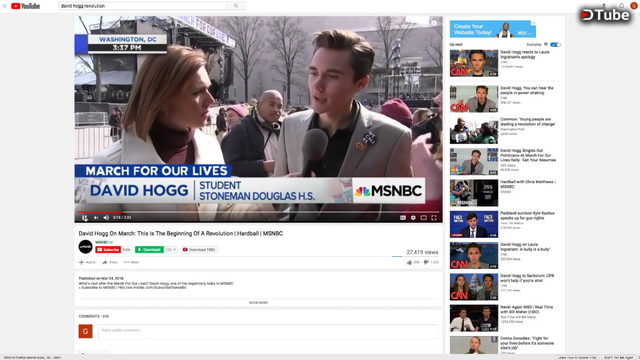The image size is (640, 360).
Task: Open Emma Gonzalez 'Fight for your lives' title
Action: (527, 343)
